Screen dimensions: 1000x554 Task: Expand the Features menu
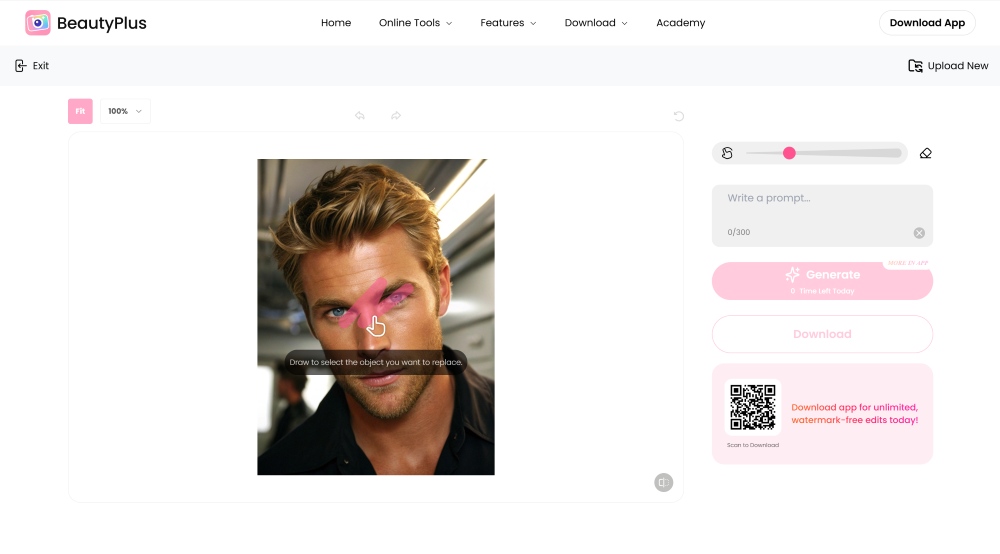508,23
